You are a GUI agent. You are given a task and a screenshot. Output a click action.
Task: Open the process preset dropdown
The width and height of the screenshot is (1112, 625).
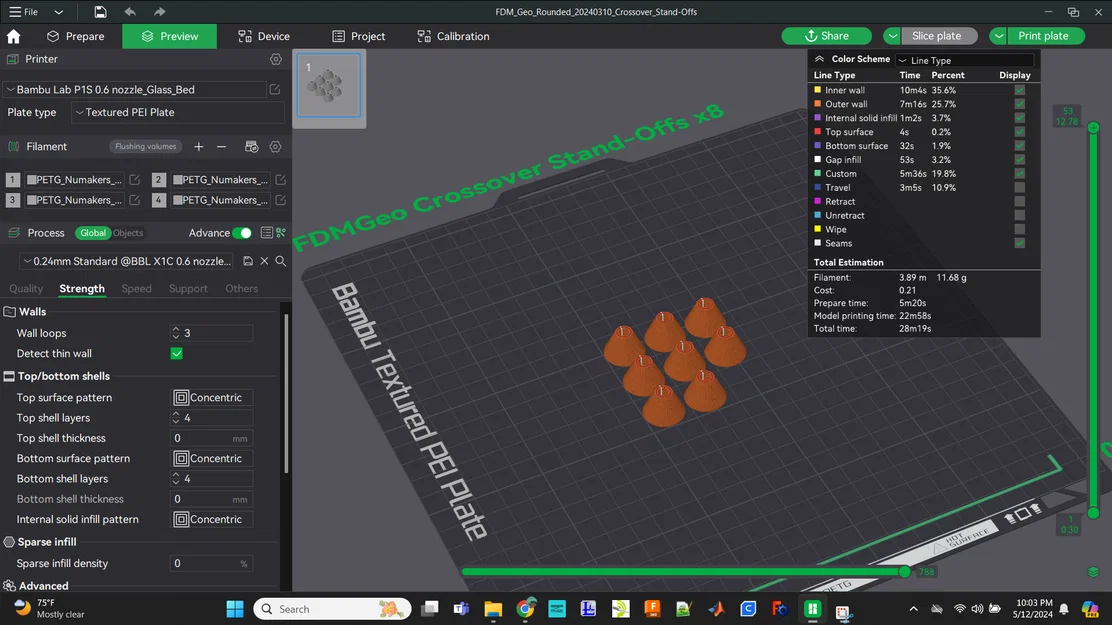click(128, 261)
